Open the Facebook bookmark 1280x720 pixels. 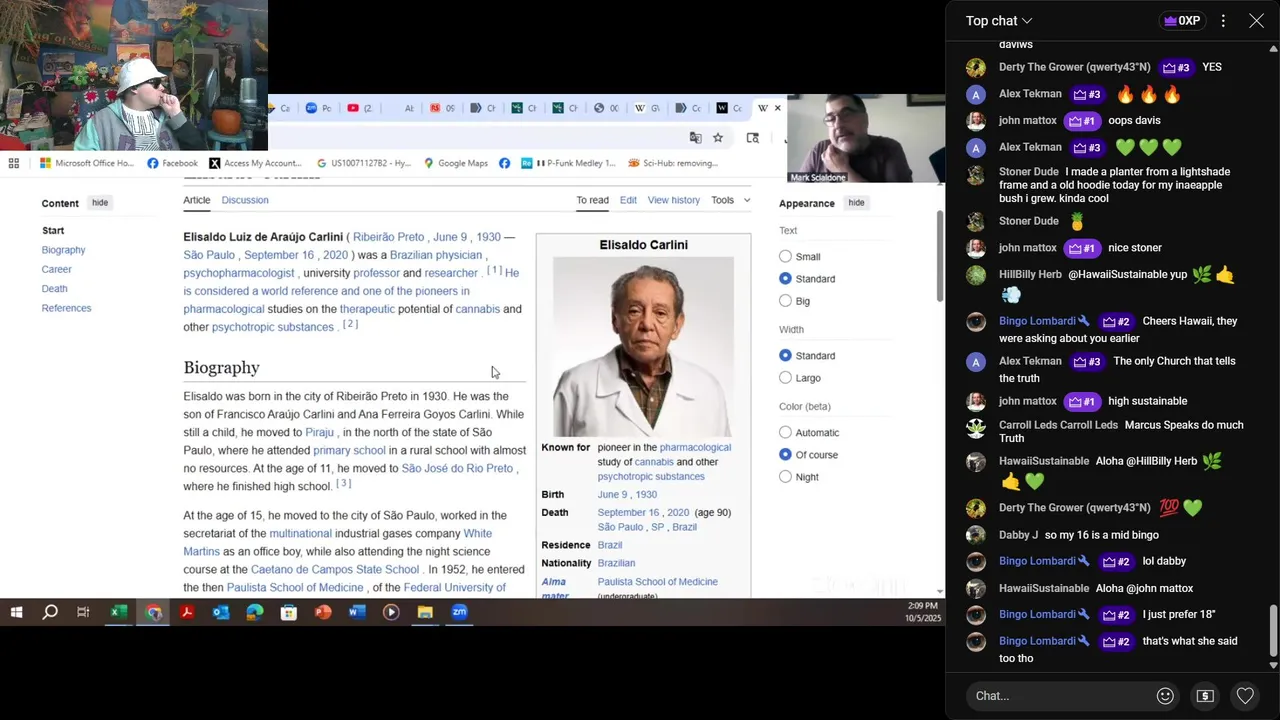[172, 163]
